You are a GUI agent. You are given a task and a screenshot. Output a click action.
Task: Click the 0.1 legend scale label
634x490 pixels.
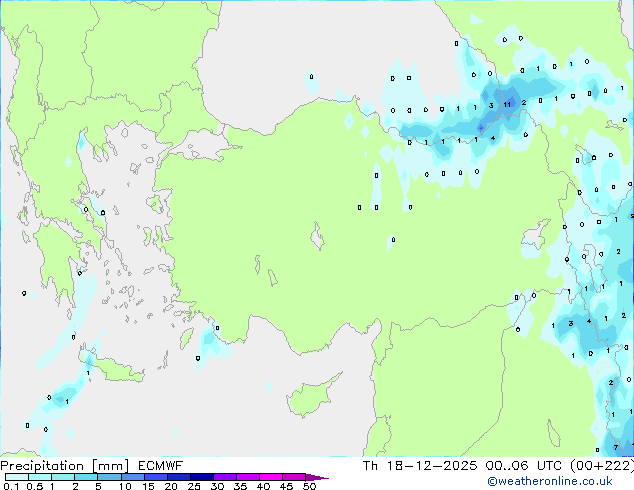tap(11, 486)
